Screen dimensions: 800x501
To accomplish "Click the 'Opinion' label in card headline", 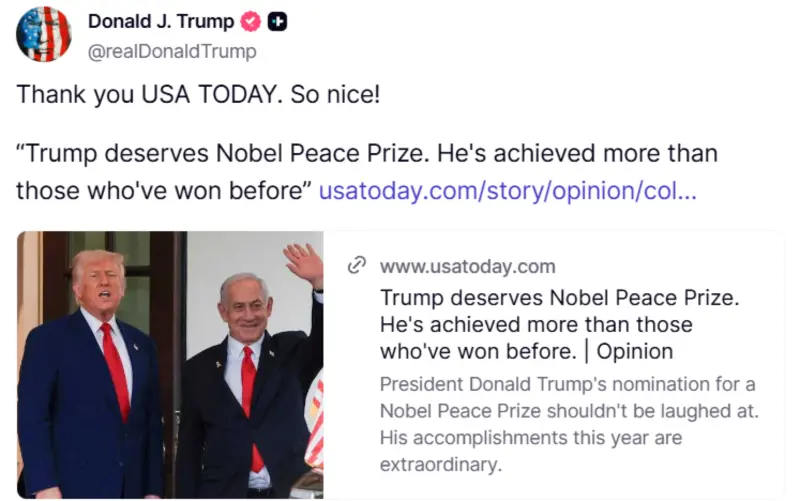I will coord(635,351).
